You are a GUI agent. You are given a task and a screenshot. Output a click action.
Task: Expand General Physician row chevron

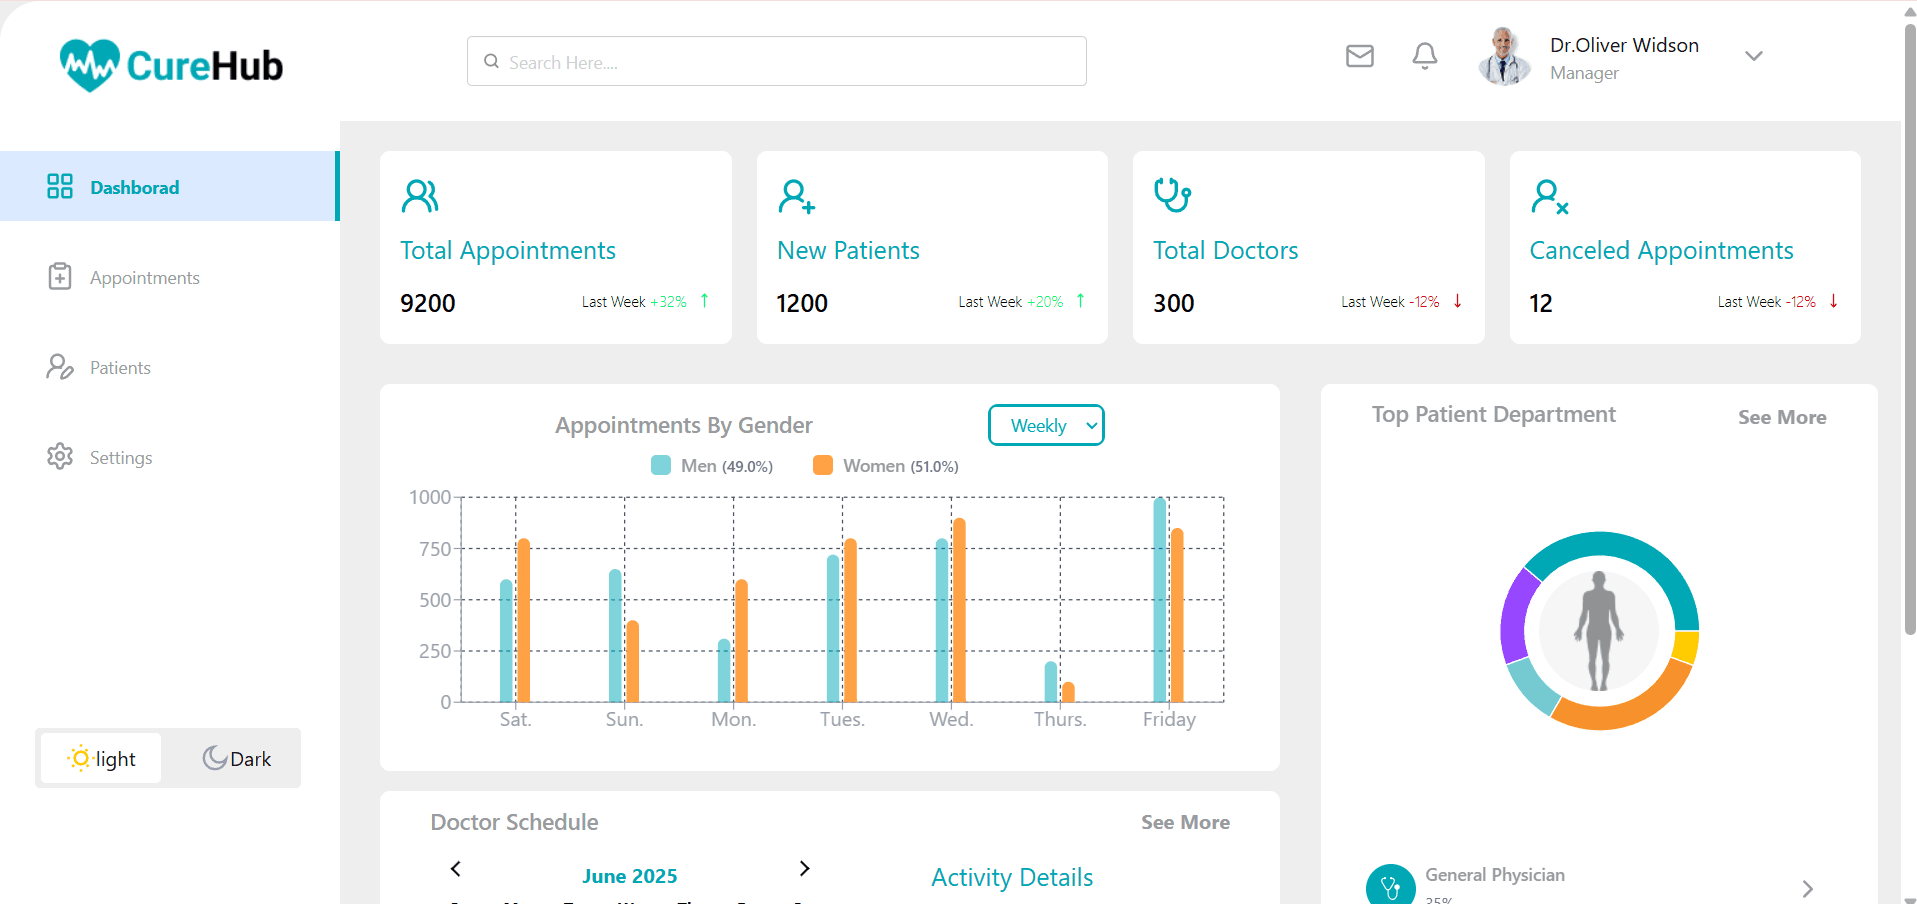point(1807,888)
